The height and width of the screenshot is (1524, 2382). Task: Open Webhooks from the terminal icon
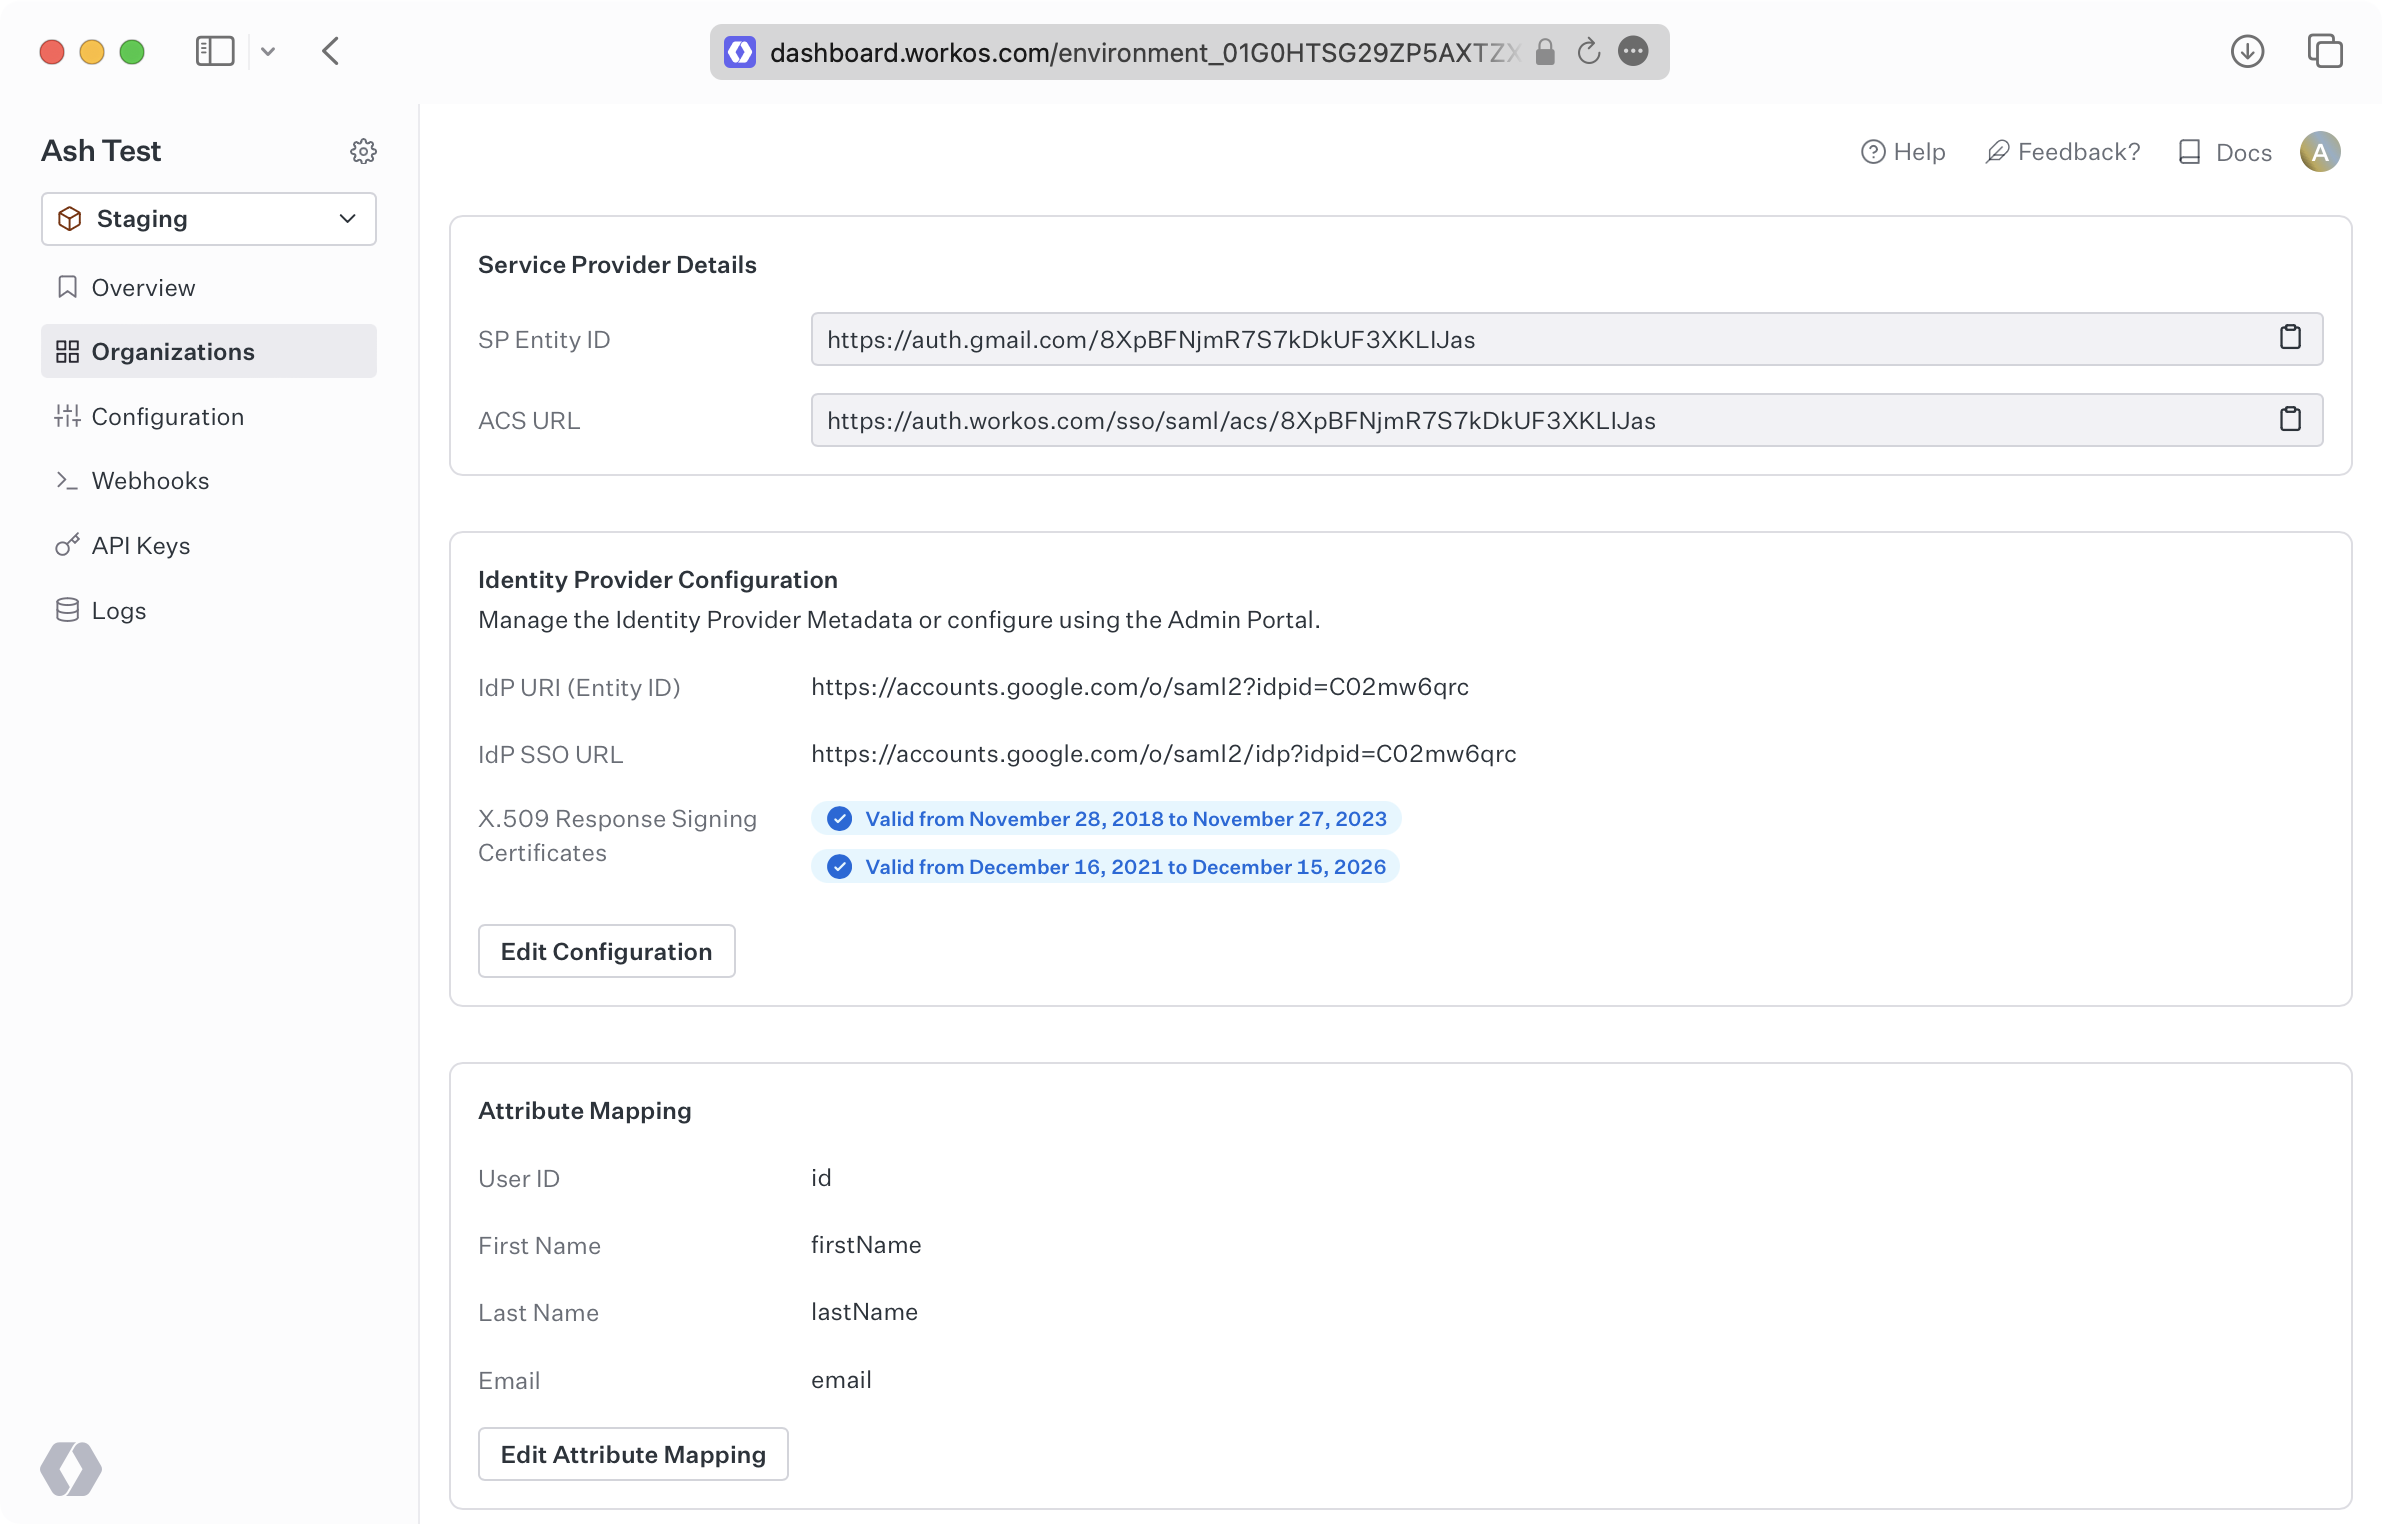(x=150, y=480)
